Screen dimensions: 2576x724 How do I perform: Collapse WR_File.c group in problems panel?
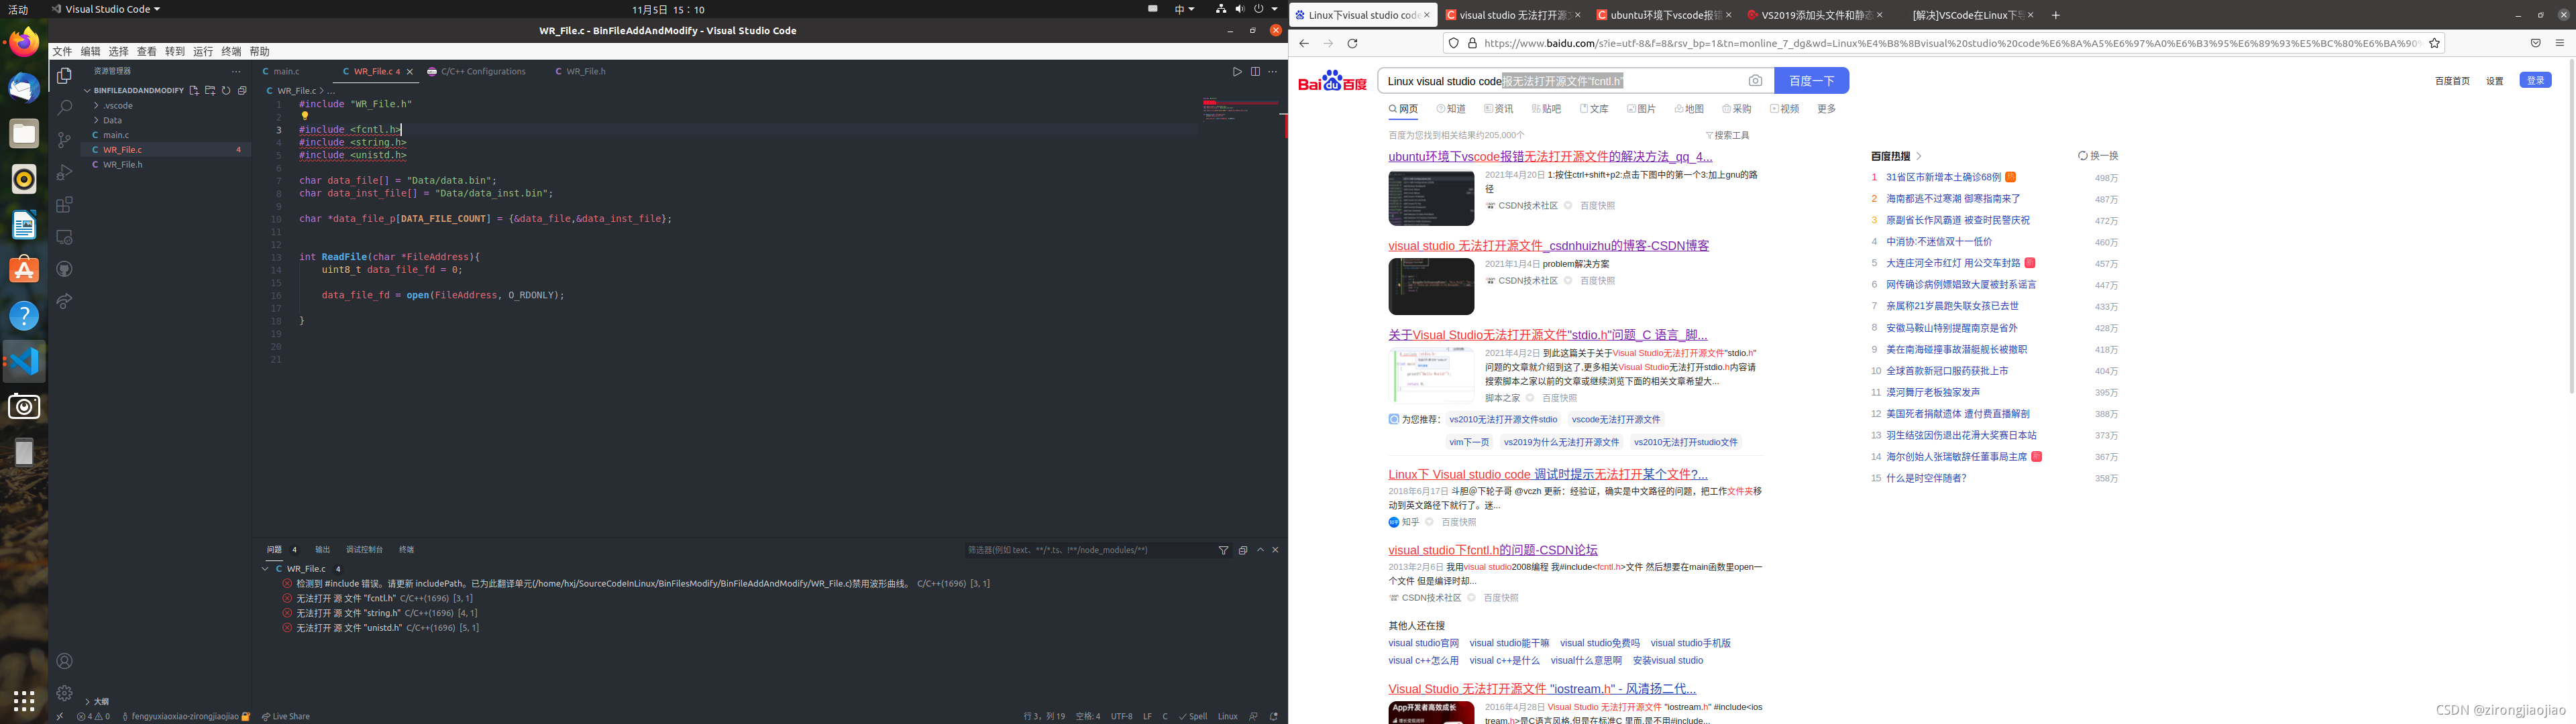pos(265,568)
